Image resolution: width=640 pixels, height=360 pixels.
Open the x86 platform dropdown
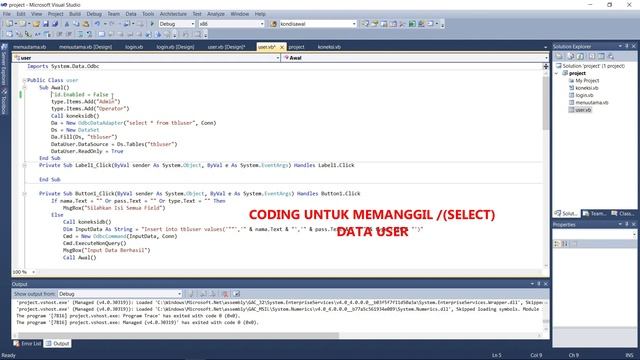(x=262, y=24)
